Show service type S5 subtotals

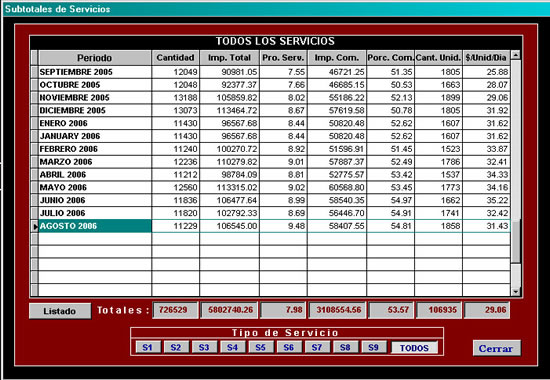pyautogui.click(x=261, y=347)
